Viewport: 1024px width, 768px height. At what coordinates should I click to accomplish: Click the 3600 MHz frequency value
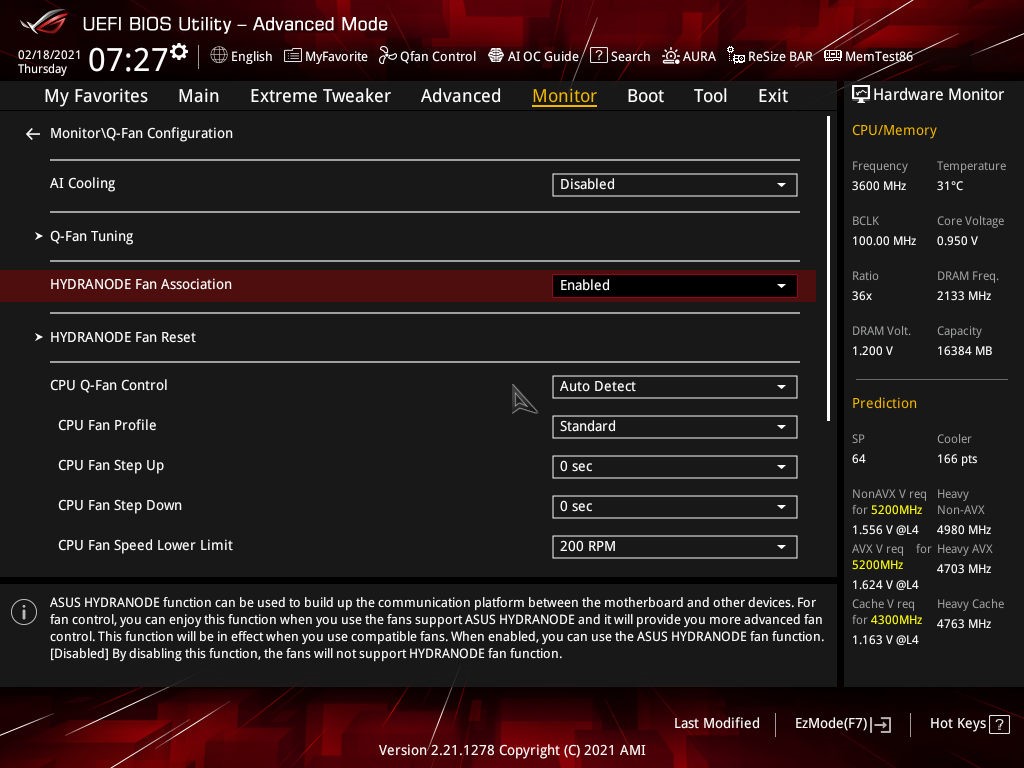(879, 186)
